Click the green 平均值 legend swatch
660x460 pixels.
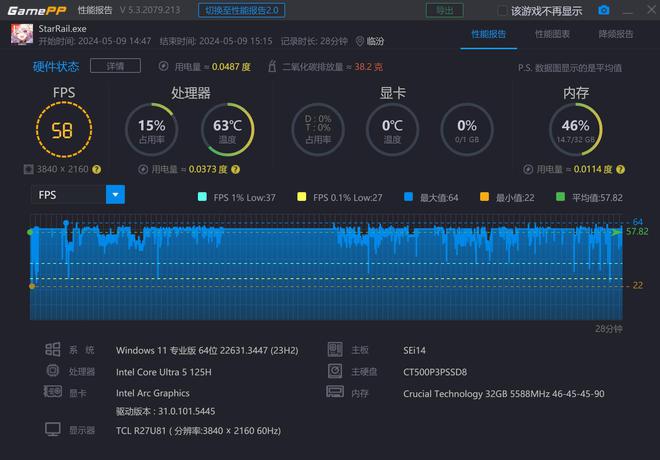(560, 197)
